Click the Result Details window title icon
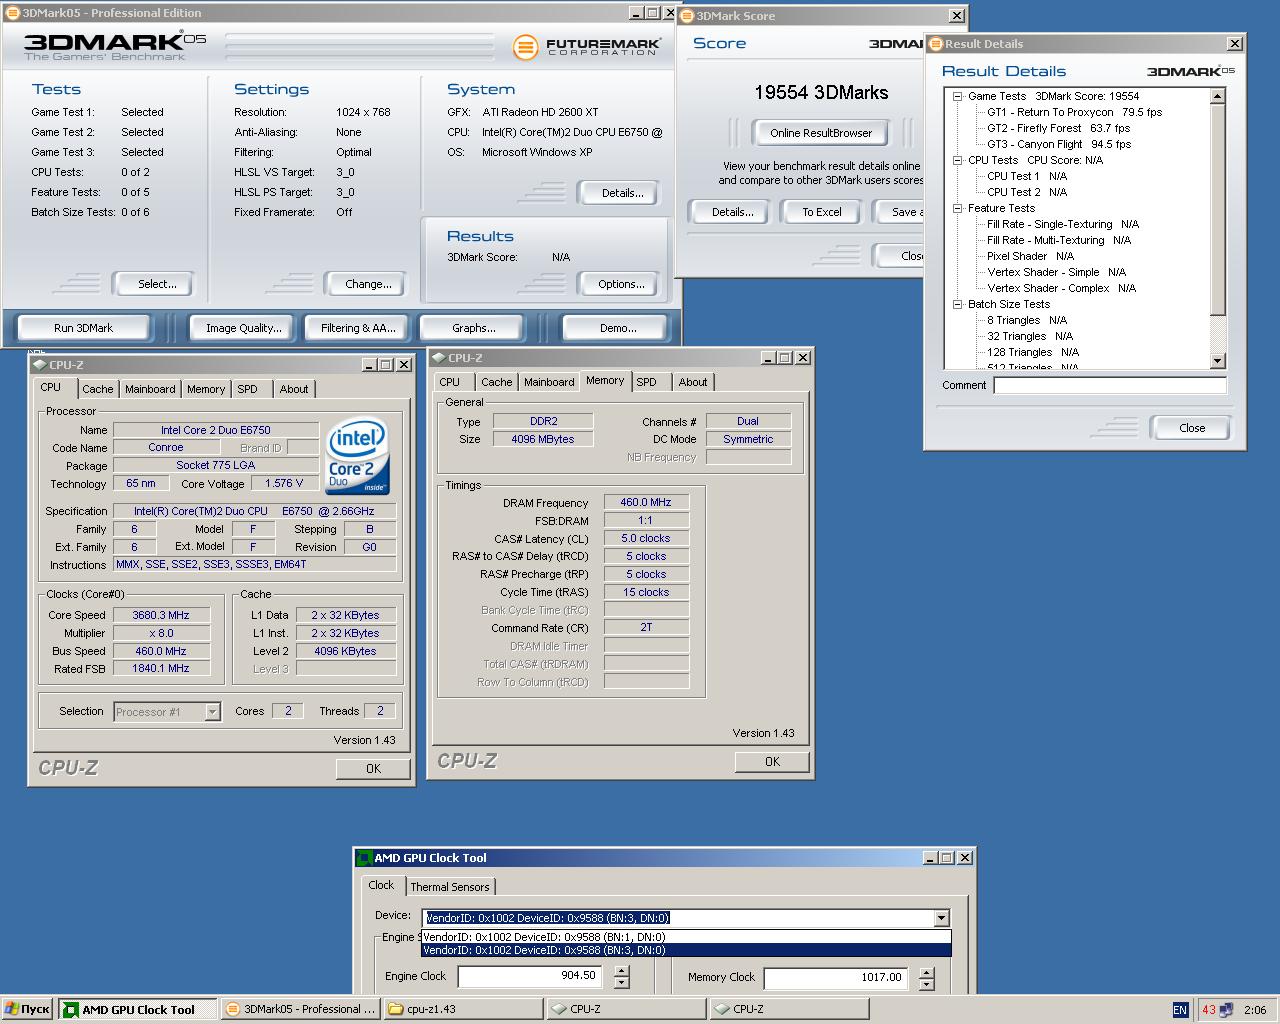Image resolution: width=1280 pixels, height=1024 pixels. (x=936, y=44)
